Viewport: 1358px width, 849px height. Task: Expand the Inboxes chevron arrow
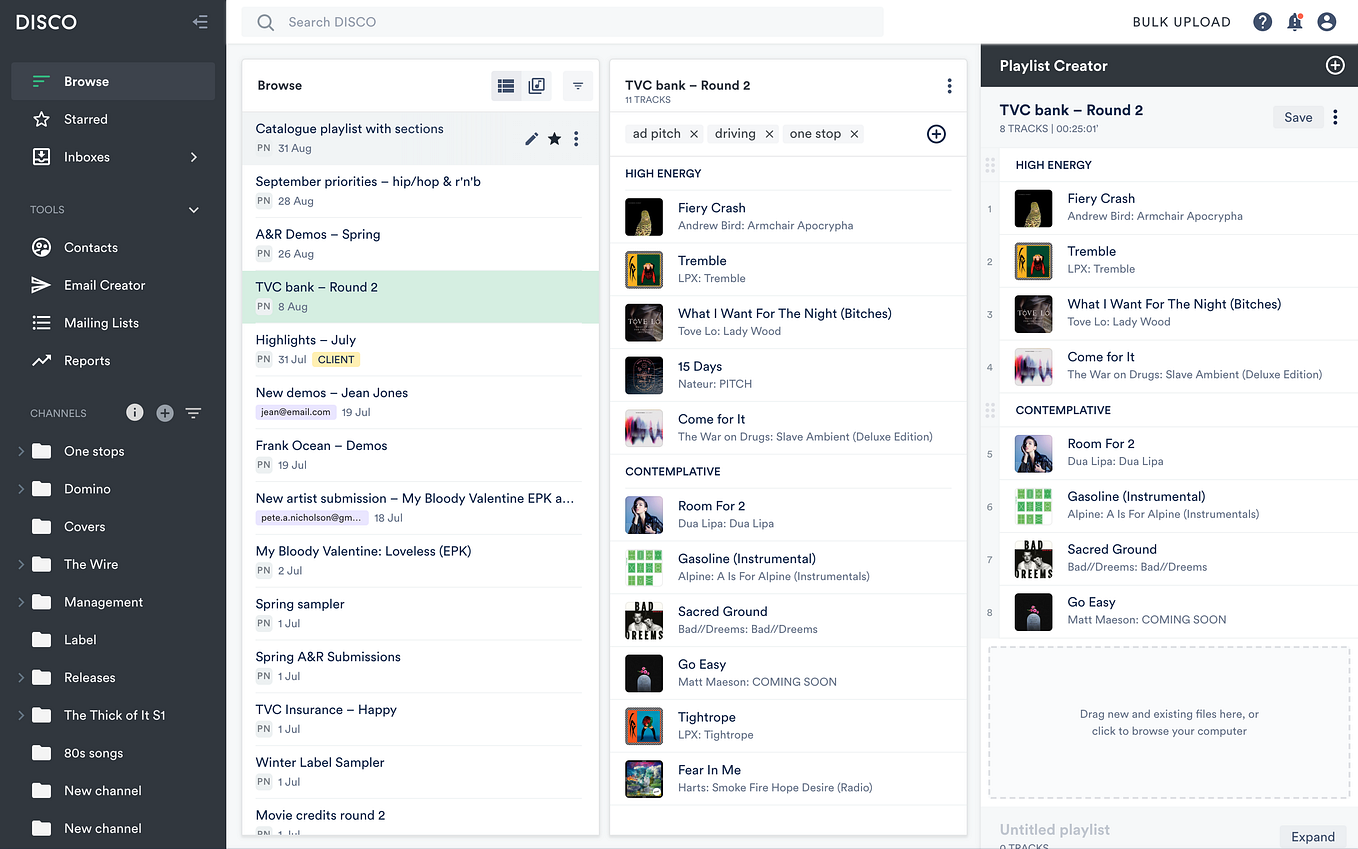194,157
